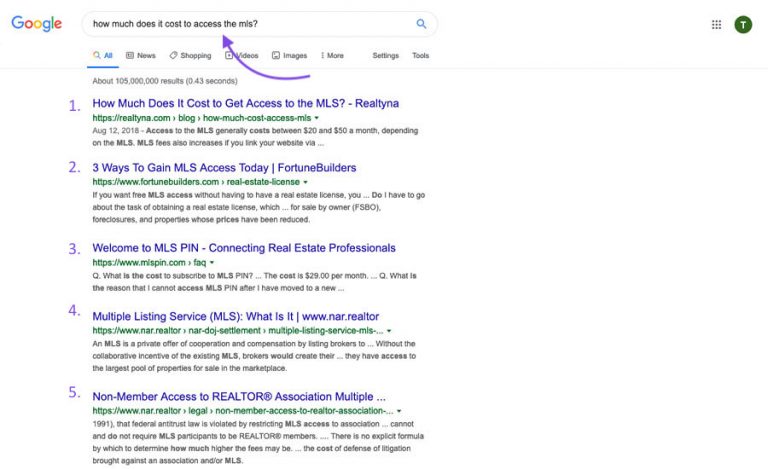768x469 pixels.
Task: Select the All results tab
Action: coord(103,55)
